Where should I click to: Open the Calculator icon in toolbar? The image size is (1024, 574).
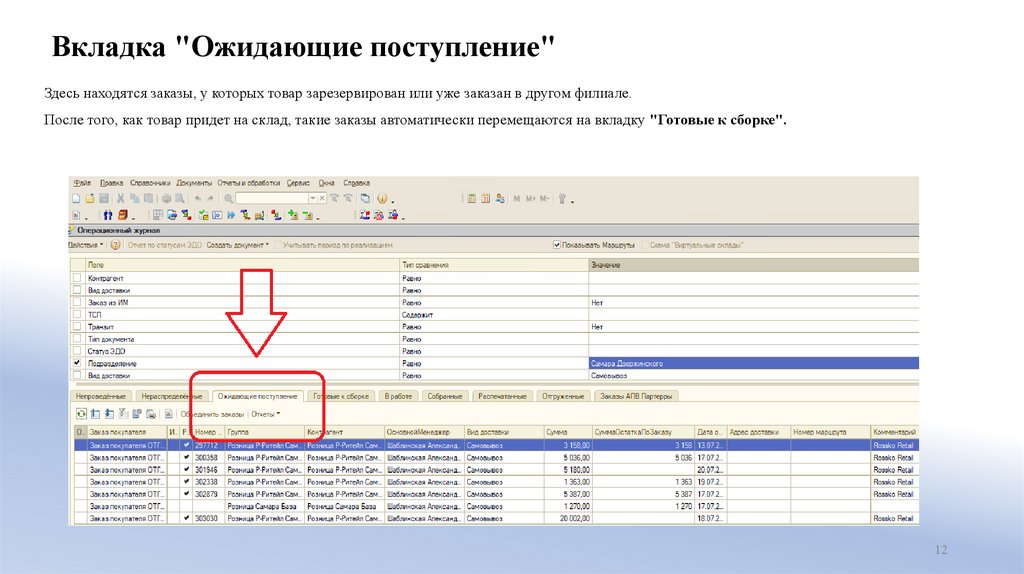click(x=472, y=199)
